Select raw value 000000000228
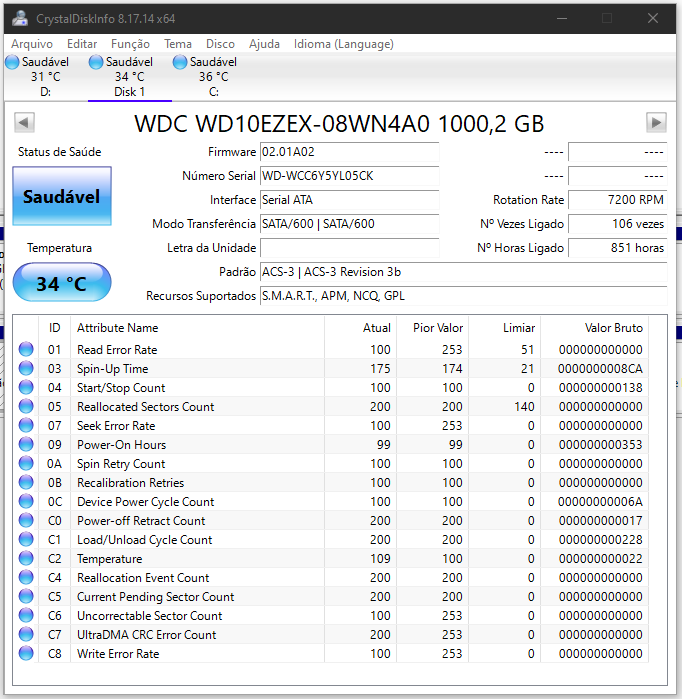 click(600, 539)
